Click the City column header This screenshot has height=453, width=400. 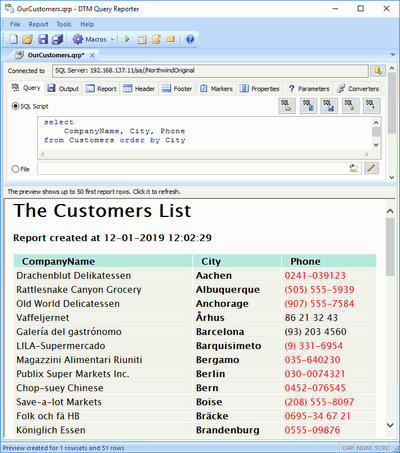237,261
